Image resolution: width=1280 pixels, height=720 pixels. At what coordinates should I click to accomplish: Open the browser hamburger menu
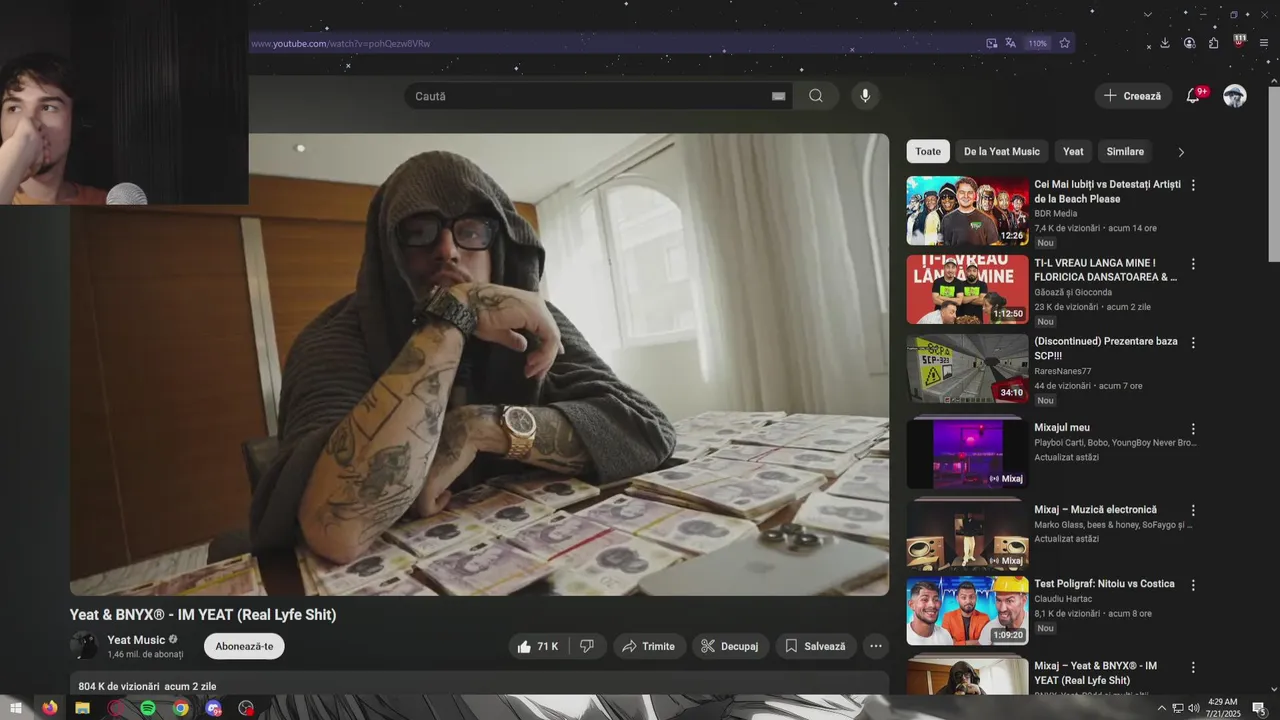tap(1264, 43)
